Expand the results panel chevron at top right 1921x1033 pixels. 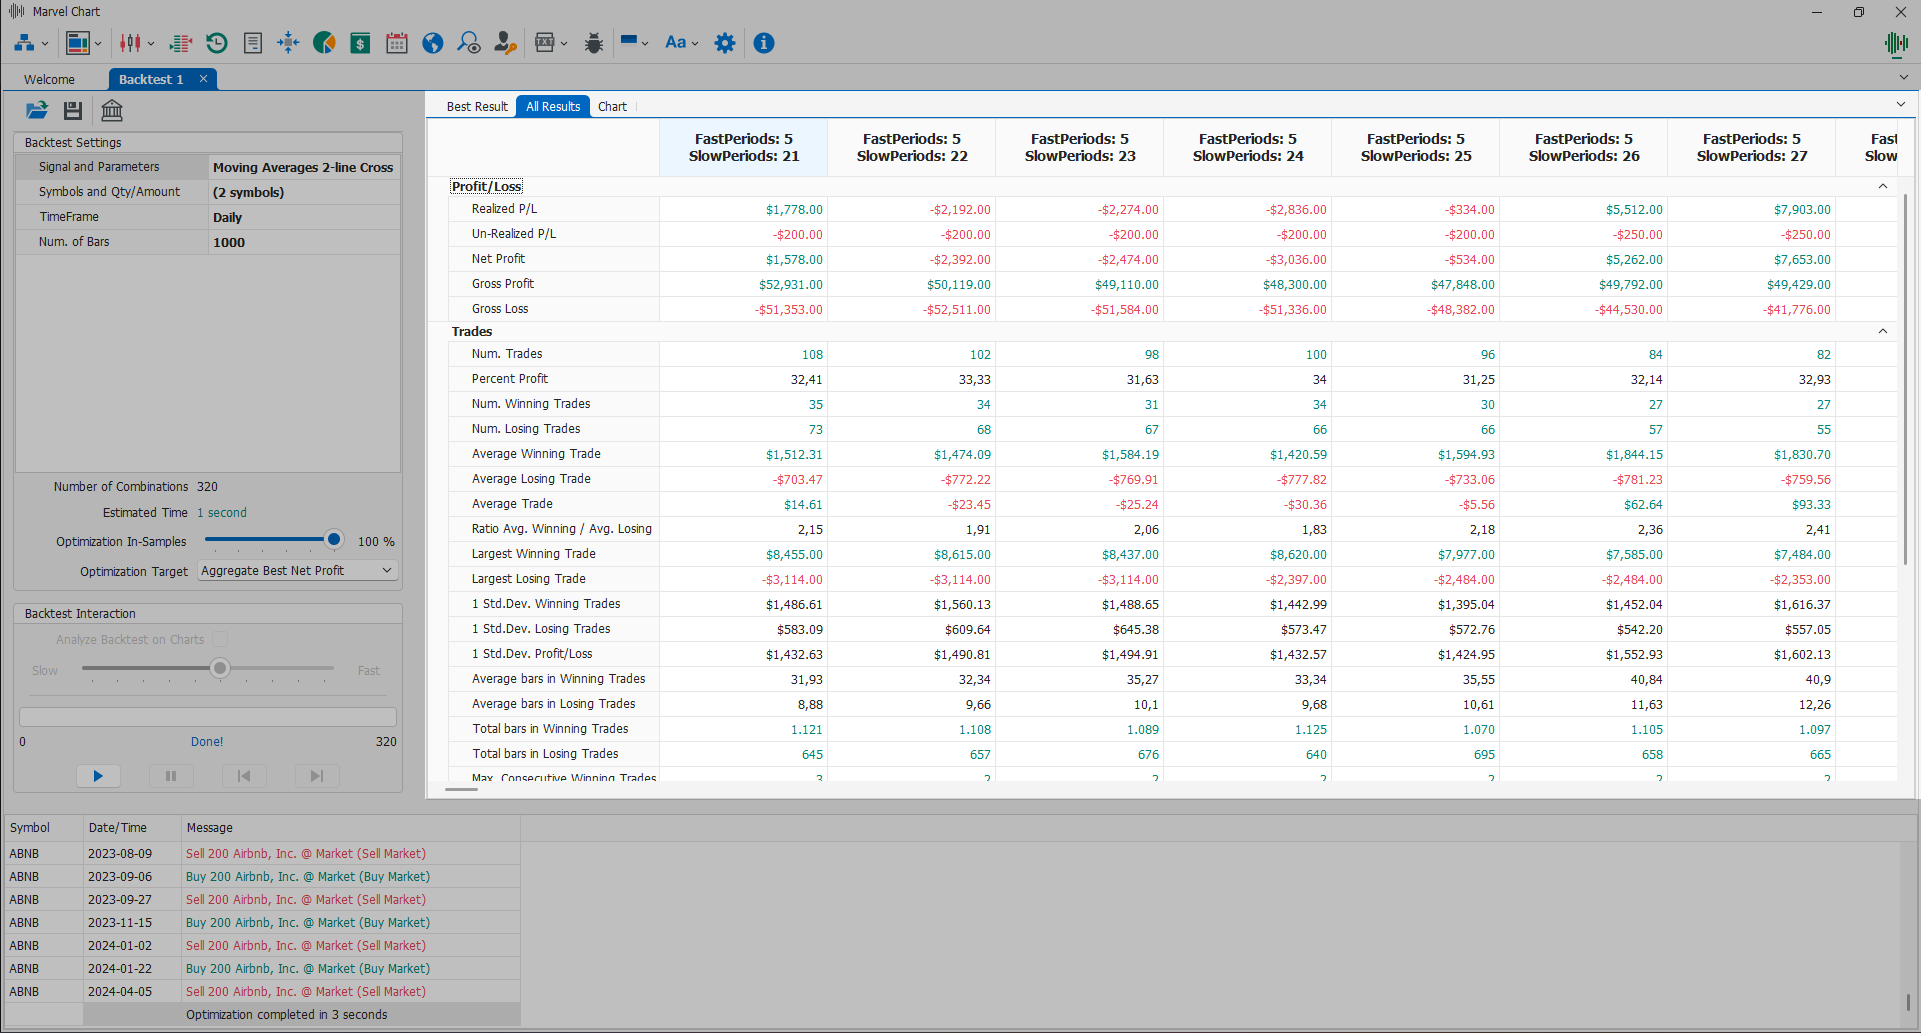click(1901, 104)
